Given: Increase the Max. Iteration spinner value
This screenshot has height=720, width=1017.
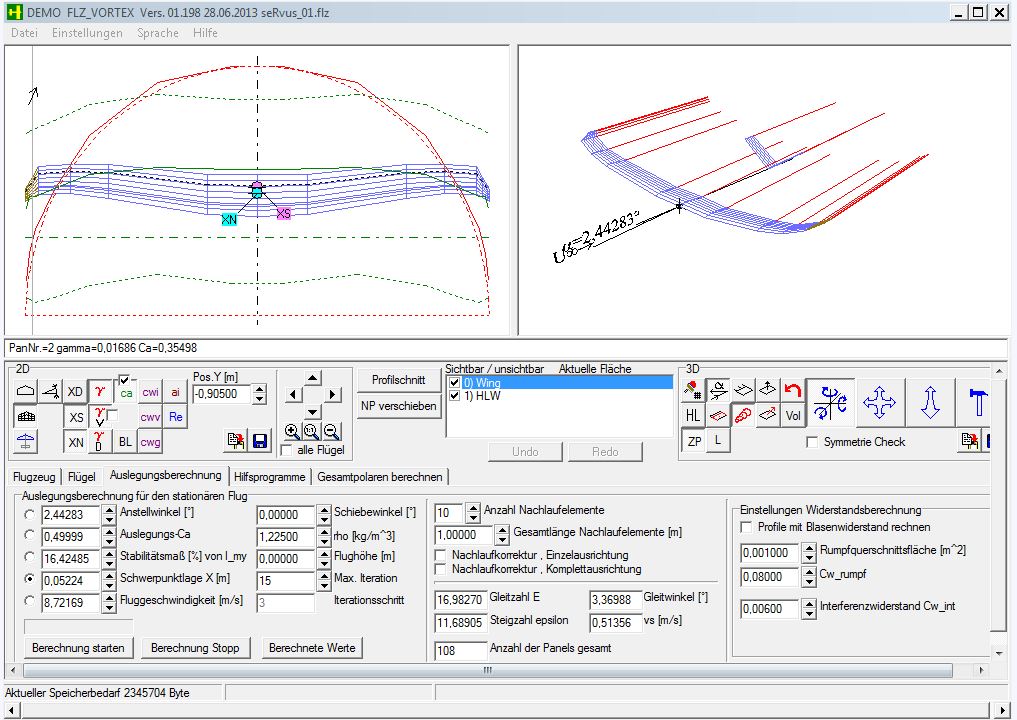Looking at the screenshot, I should (323, 574).
